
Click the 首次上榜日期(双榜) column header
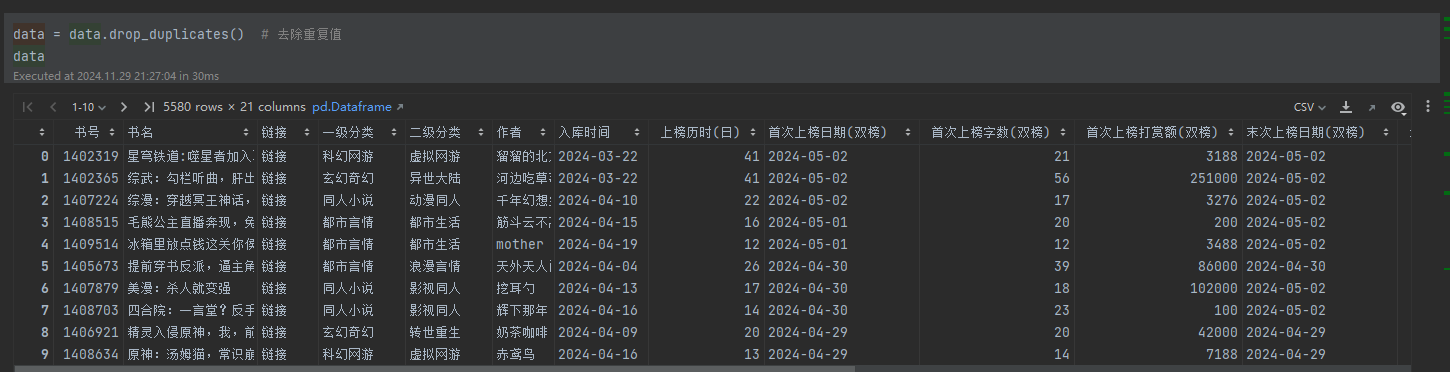[841, 132]
